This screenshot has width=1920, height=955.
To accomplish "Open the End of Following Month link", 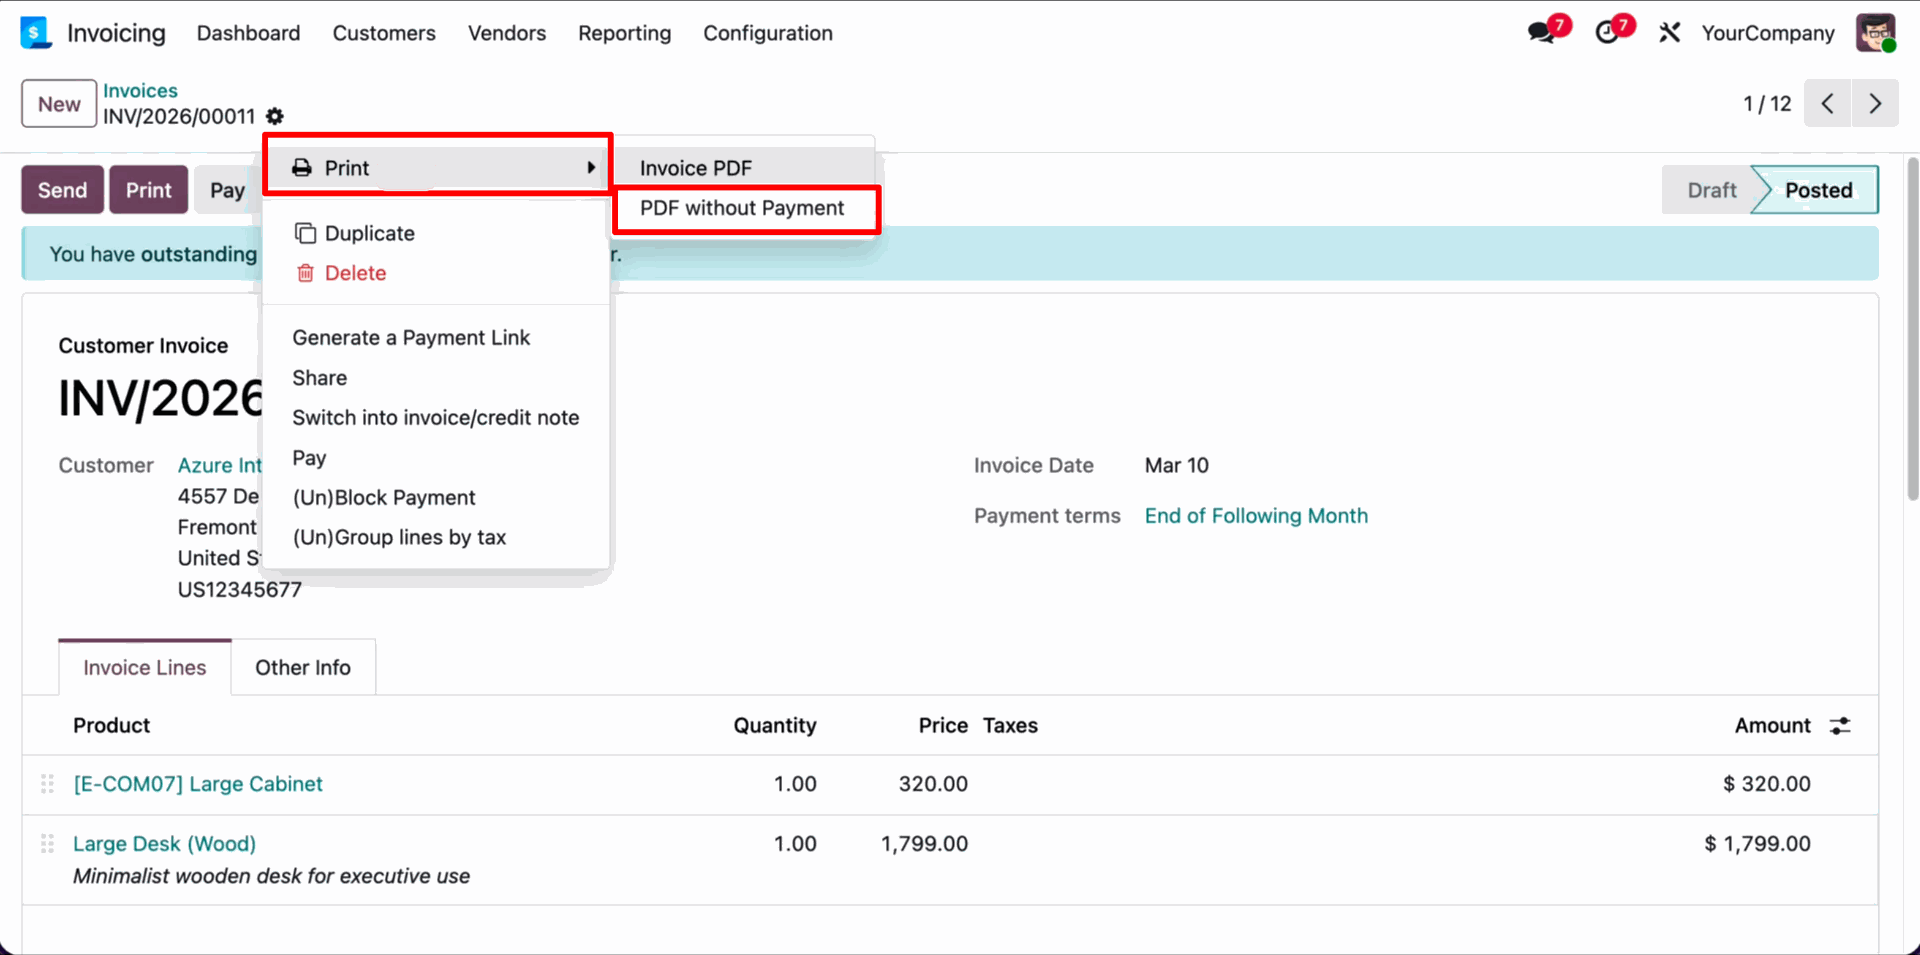I will point(1256,516).
